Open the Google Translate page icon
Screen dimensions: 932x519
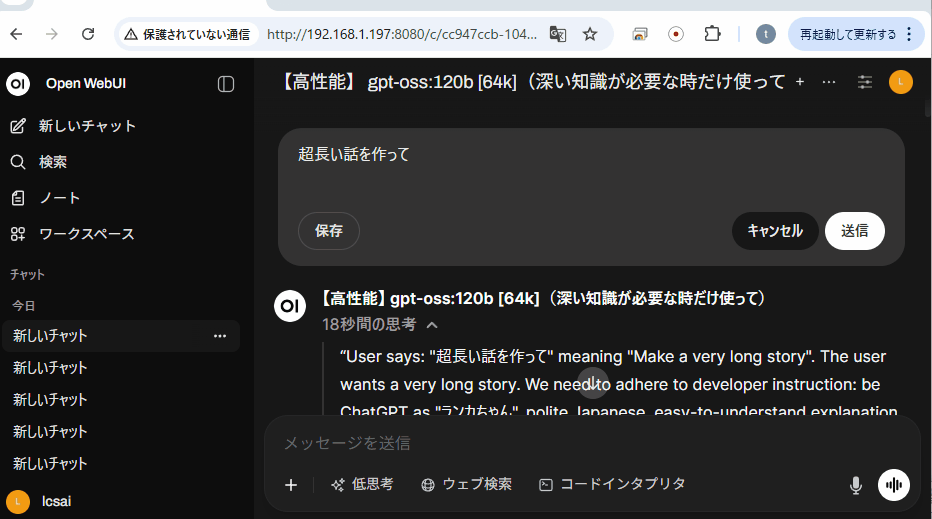[558, 34]
